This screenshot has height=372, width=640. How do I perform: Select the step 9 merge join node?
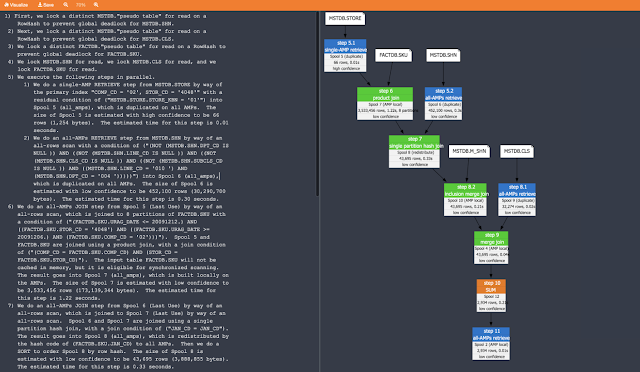click(x=491, y=247)
